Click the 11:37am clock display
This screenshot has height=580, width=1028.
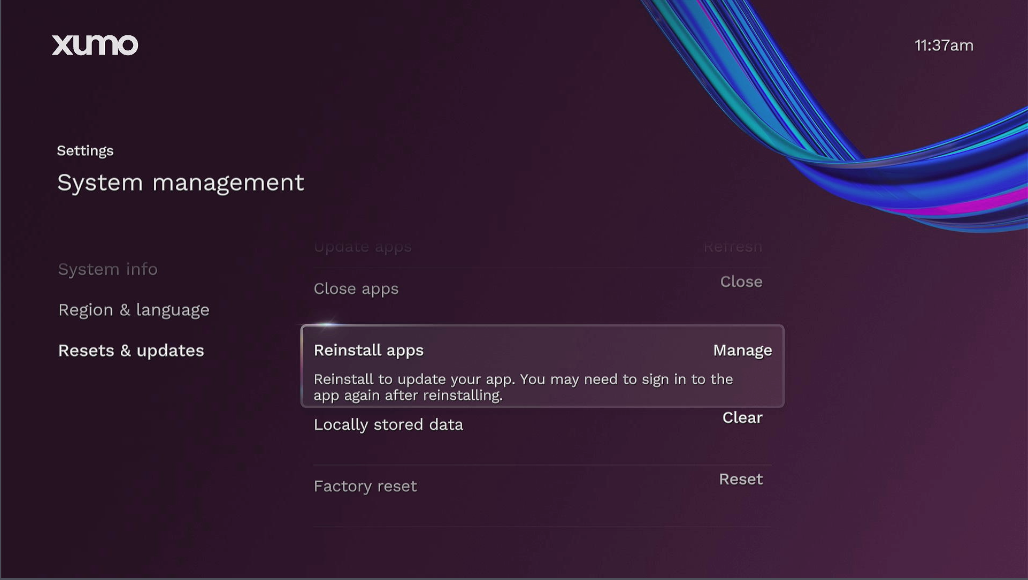[x=944, y=45]
